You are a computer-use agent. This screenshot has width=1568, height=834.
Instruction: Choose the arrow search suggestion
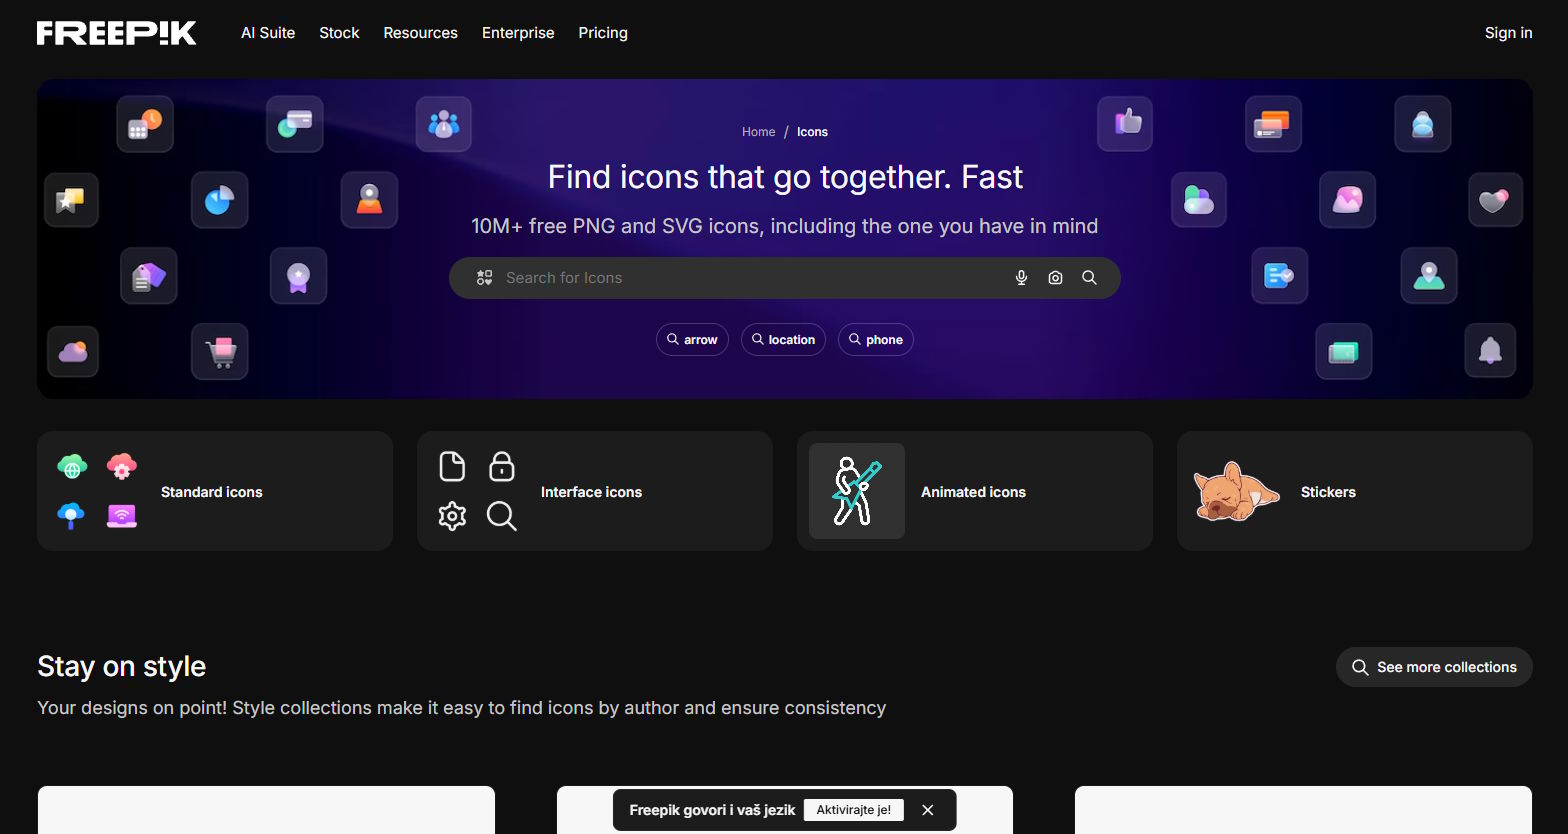tap(692, 340)
